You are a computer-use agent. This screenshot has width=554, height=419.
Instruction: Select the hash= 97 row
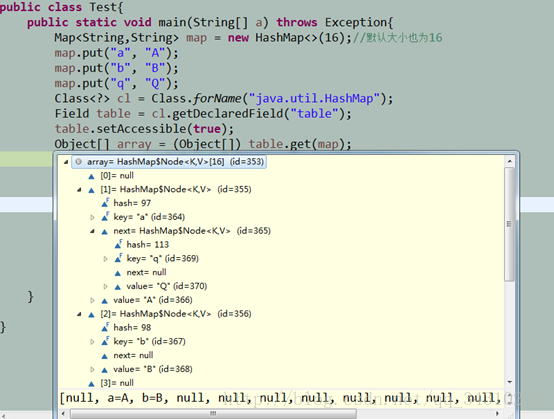(x=132, y=203)
